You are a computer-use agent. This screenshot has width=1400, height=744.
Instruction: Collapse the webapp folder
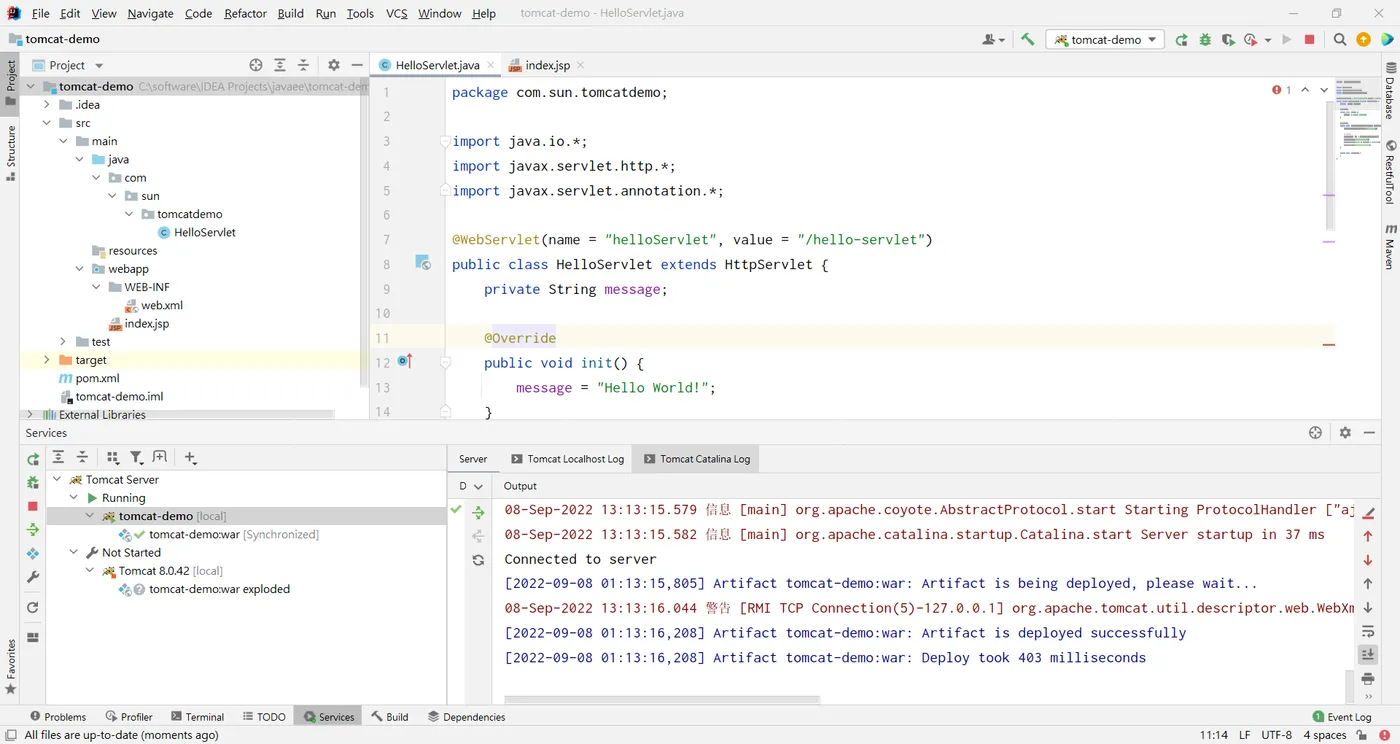click(x=80, y=269)
